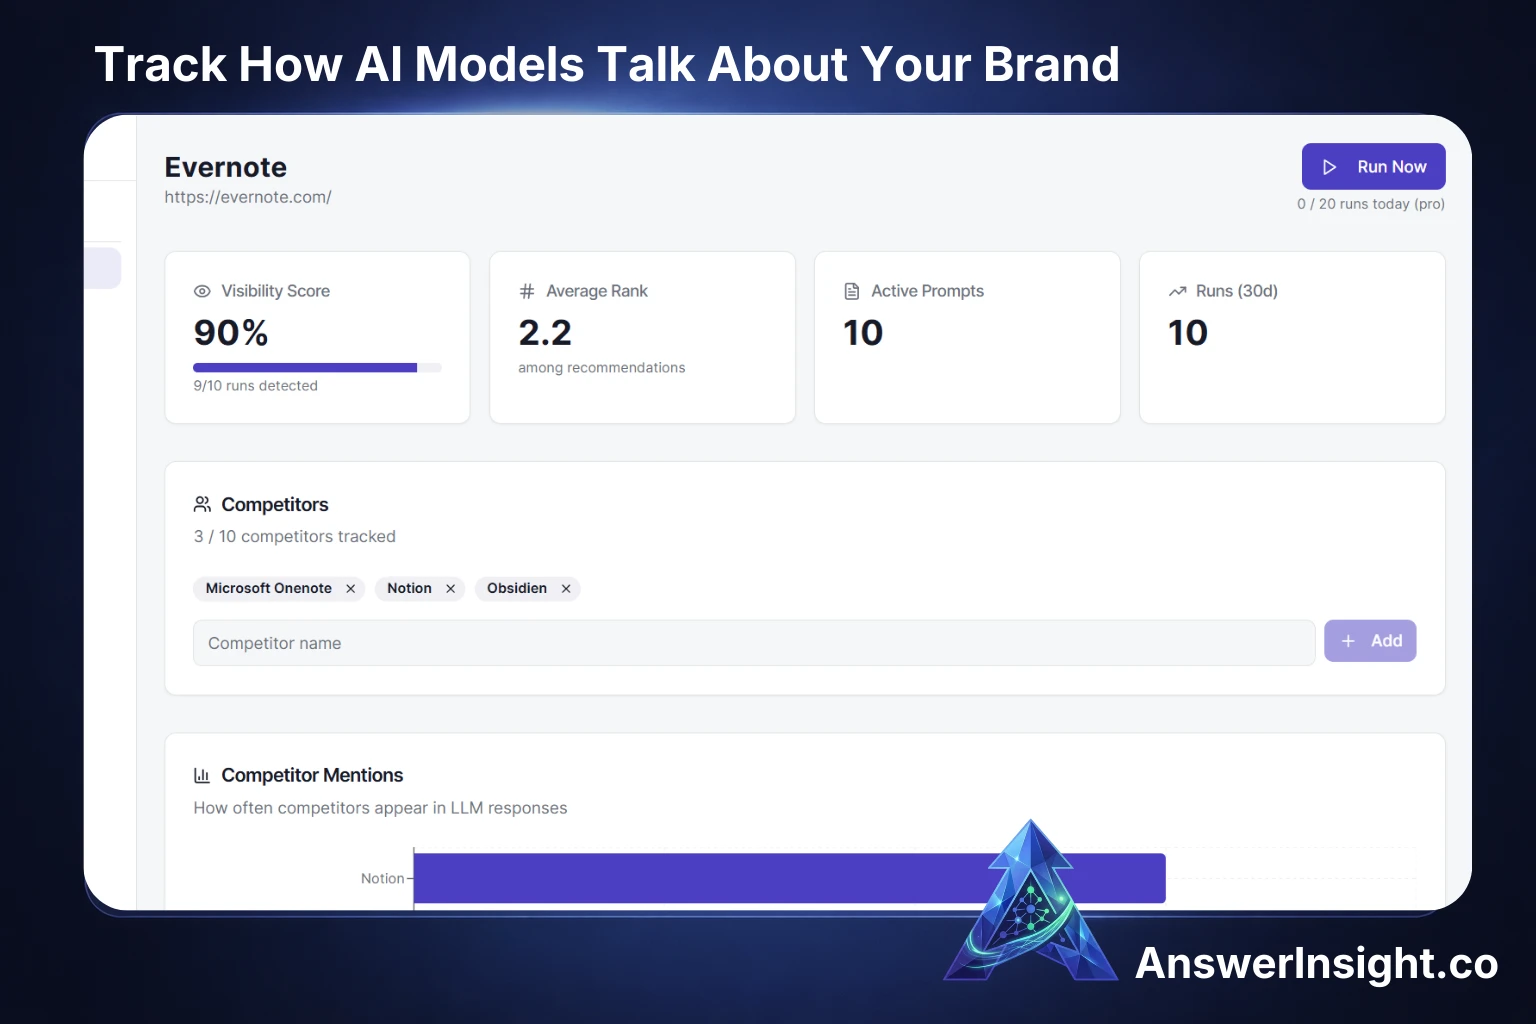
Task: Click the people icon beside Competitors heading
Action: [x=202, y=504]
